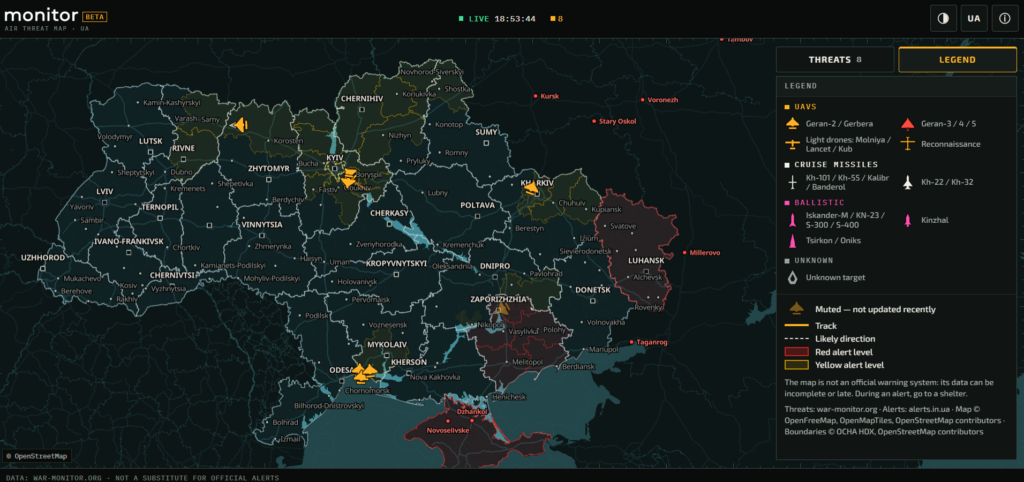The image size is (1024, 482).
Task: Select the drone marker near Korosten
Action: point(240,124)
